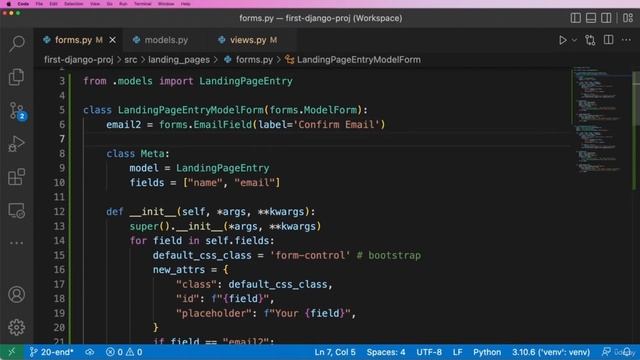Open the Terminal menu

point(142,4)
